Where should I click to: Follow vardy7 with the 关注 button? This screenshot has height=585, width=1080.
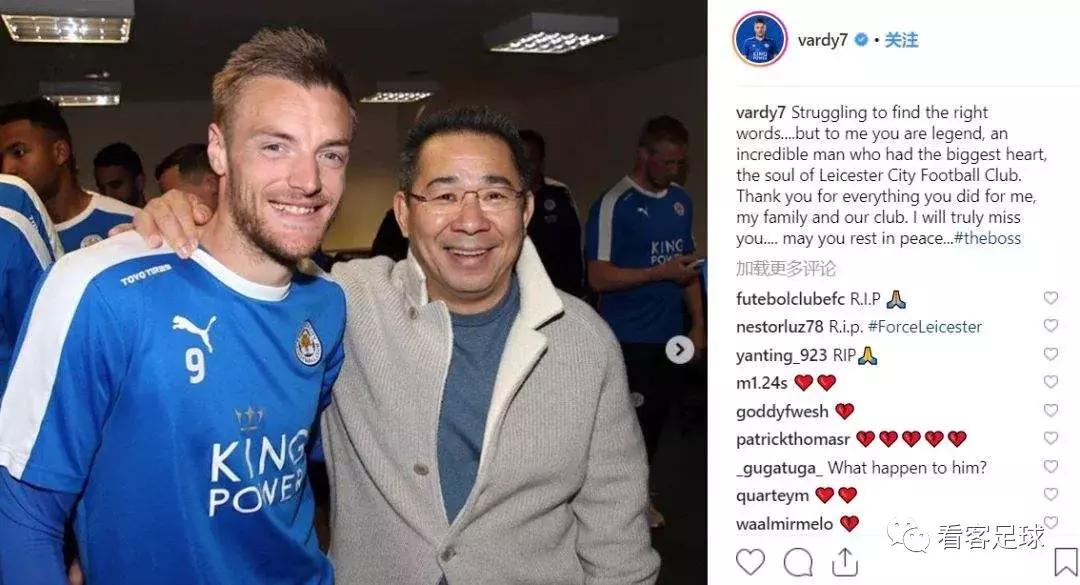pyautogui.click(x=901, y=40)
